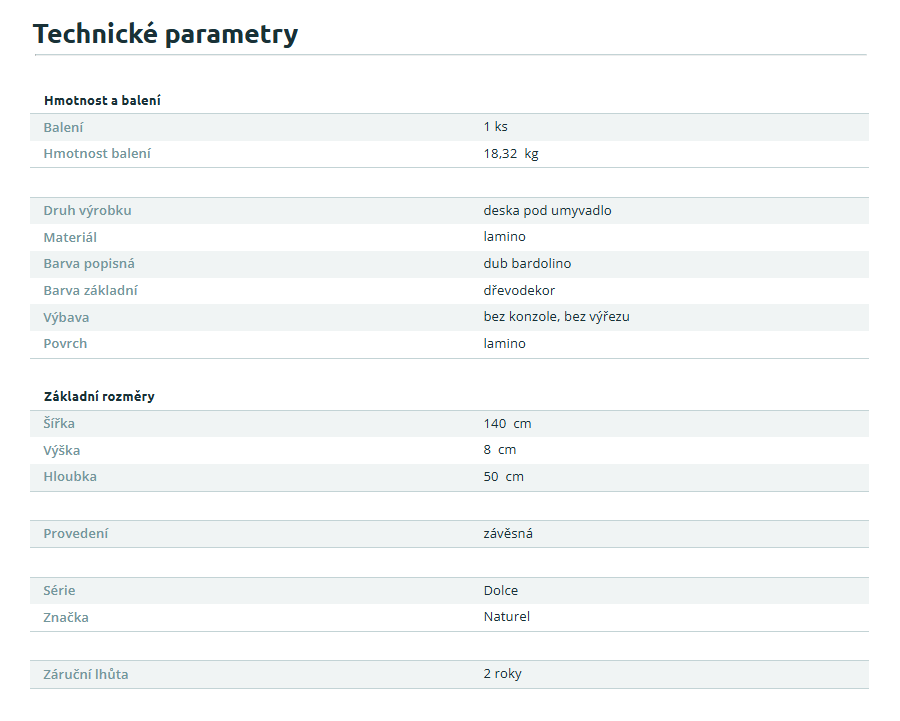The height and width of the screenshot is (721, 900).
Task: Click the bez konzole, bez výřezu value
Action: click(556, 317)
